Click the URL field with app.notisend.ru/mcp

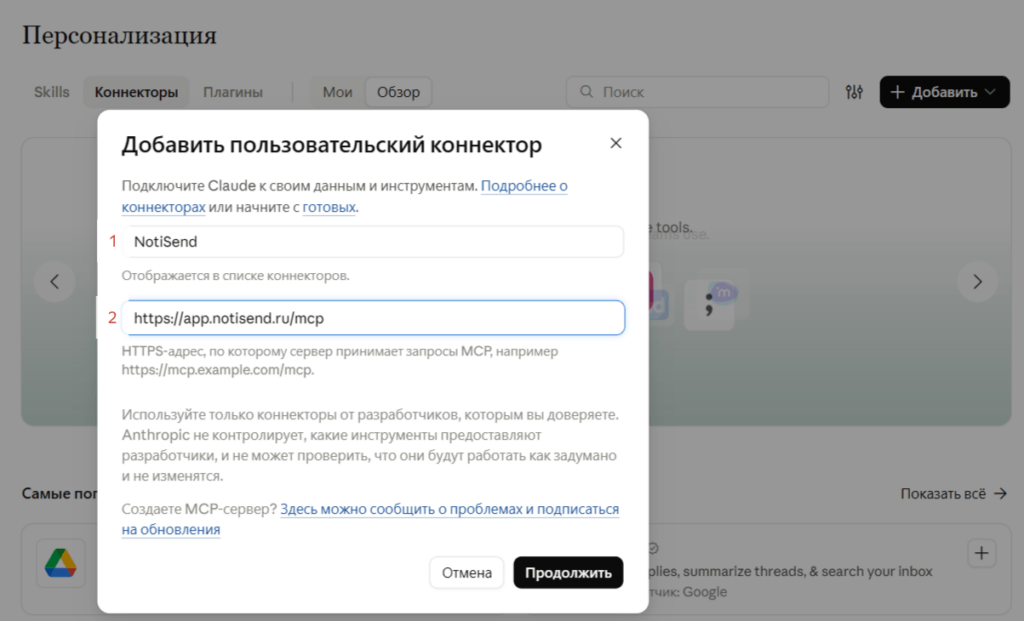click(373, 318)
